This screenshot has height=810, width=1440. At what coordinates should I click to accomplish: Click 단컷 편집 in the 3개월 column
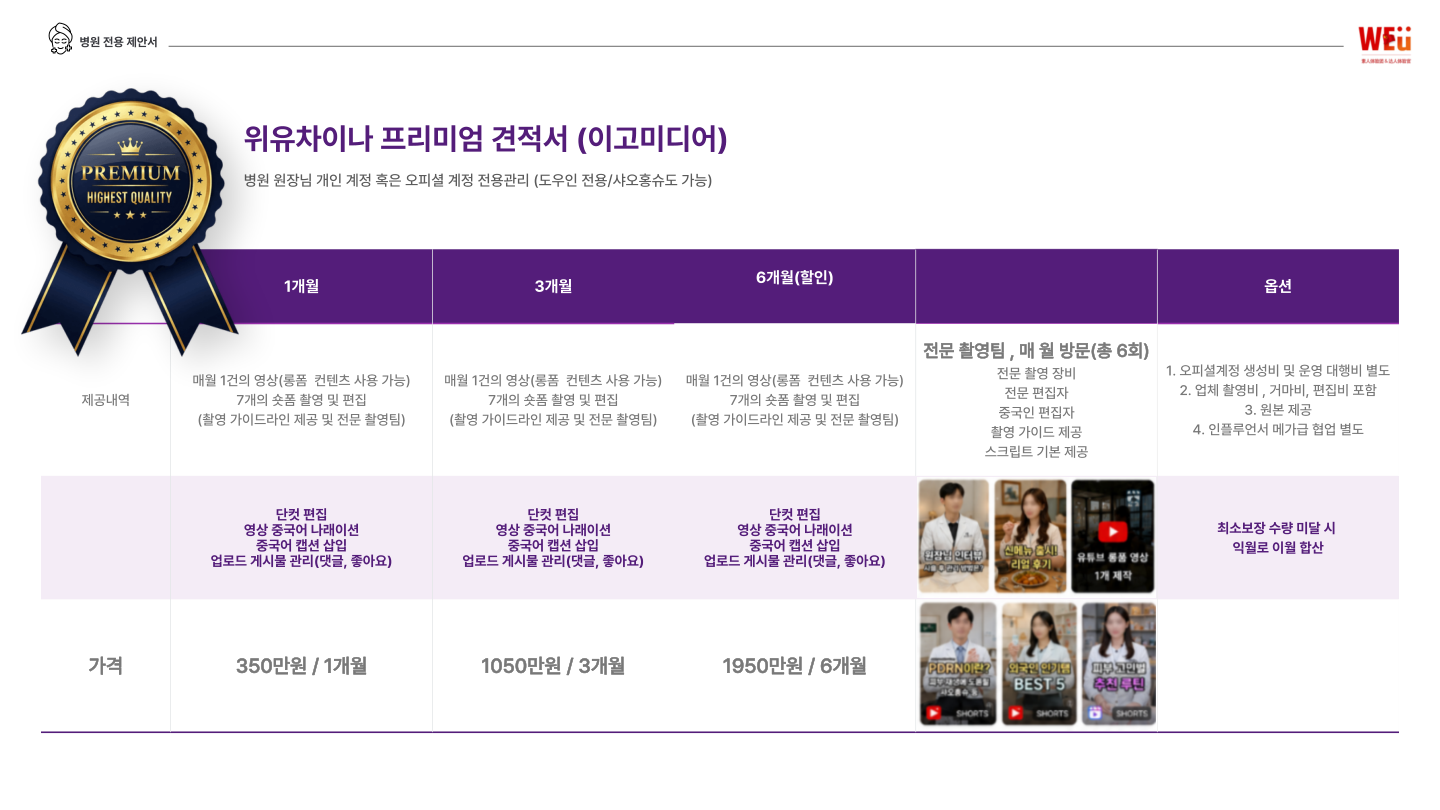click(x=553, y=514)
